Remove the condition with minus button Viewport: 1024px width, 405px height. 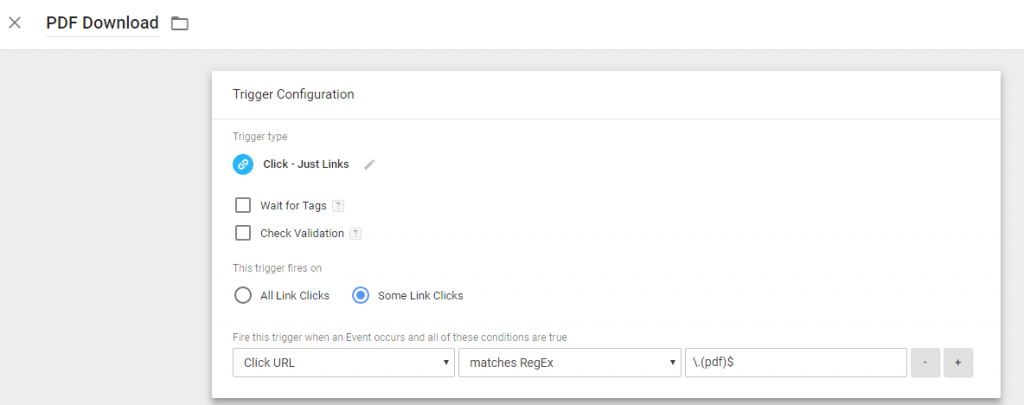coord(925,363)
